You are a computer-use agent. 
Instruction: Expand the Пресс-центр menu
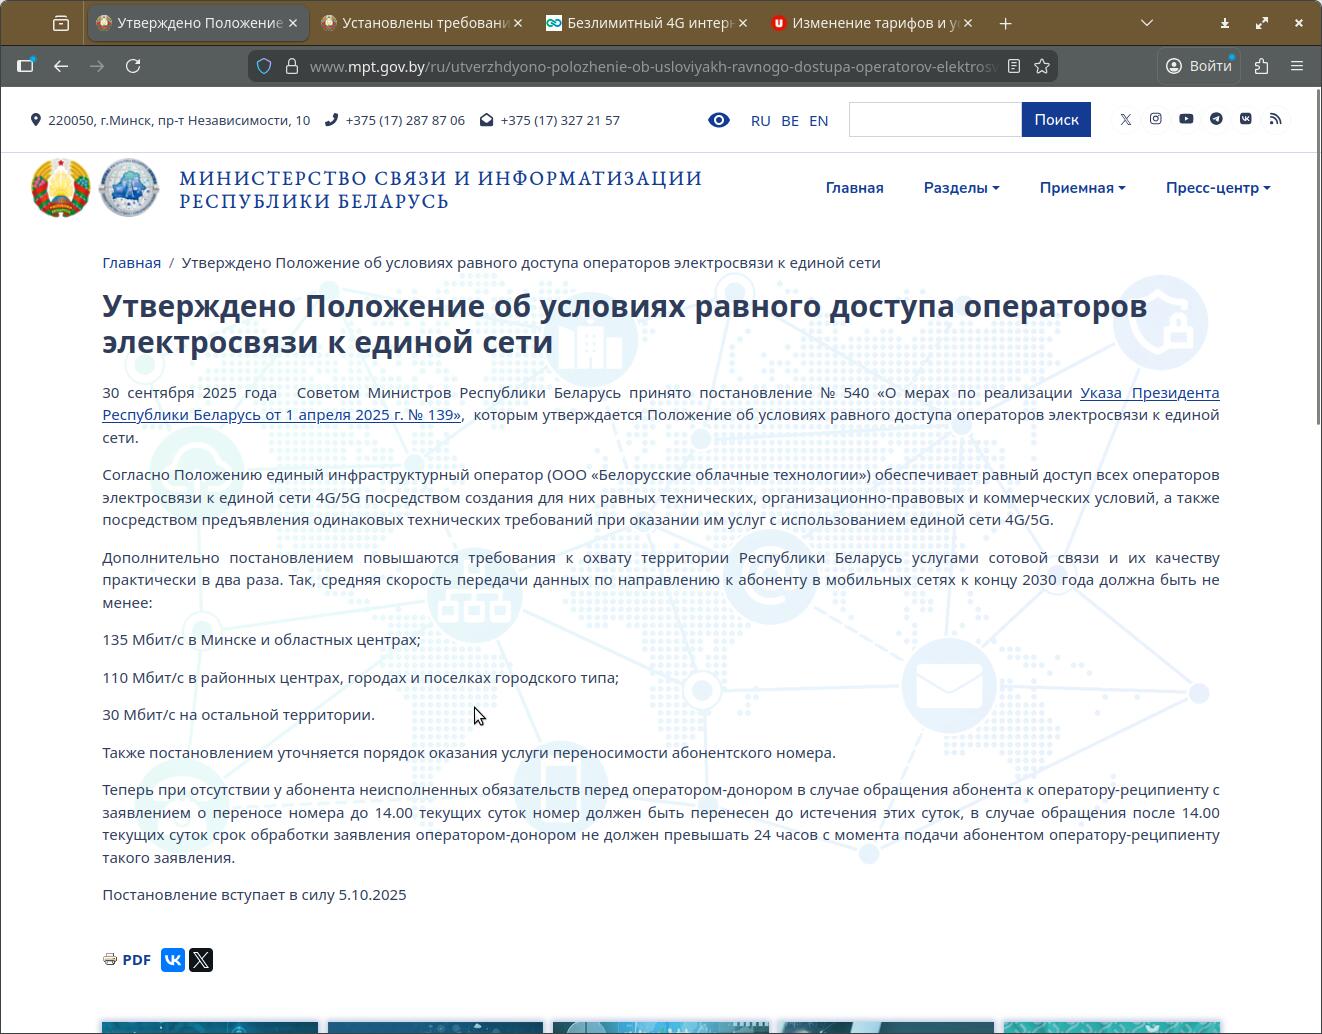tap(1218, 187)
